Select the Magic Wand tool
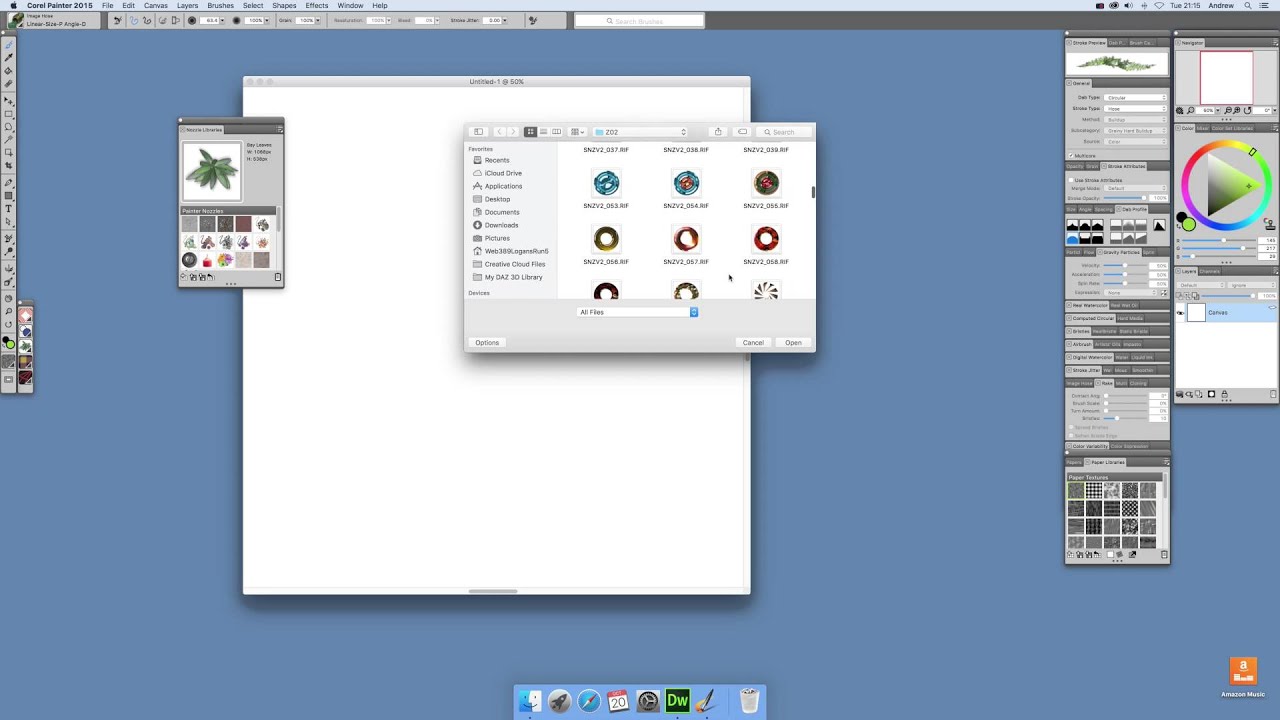 coord(9,139)
